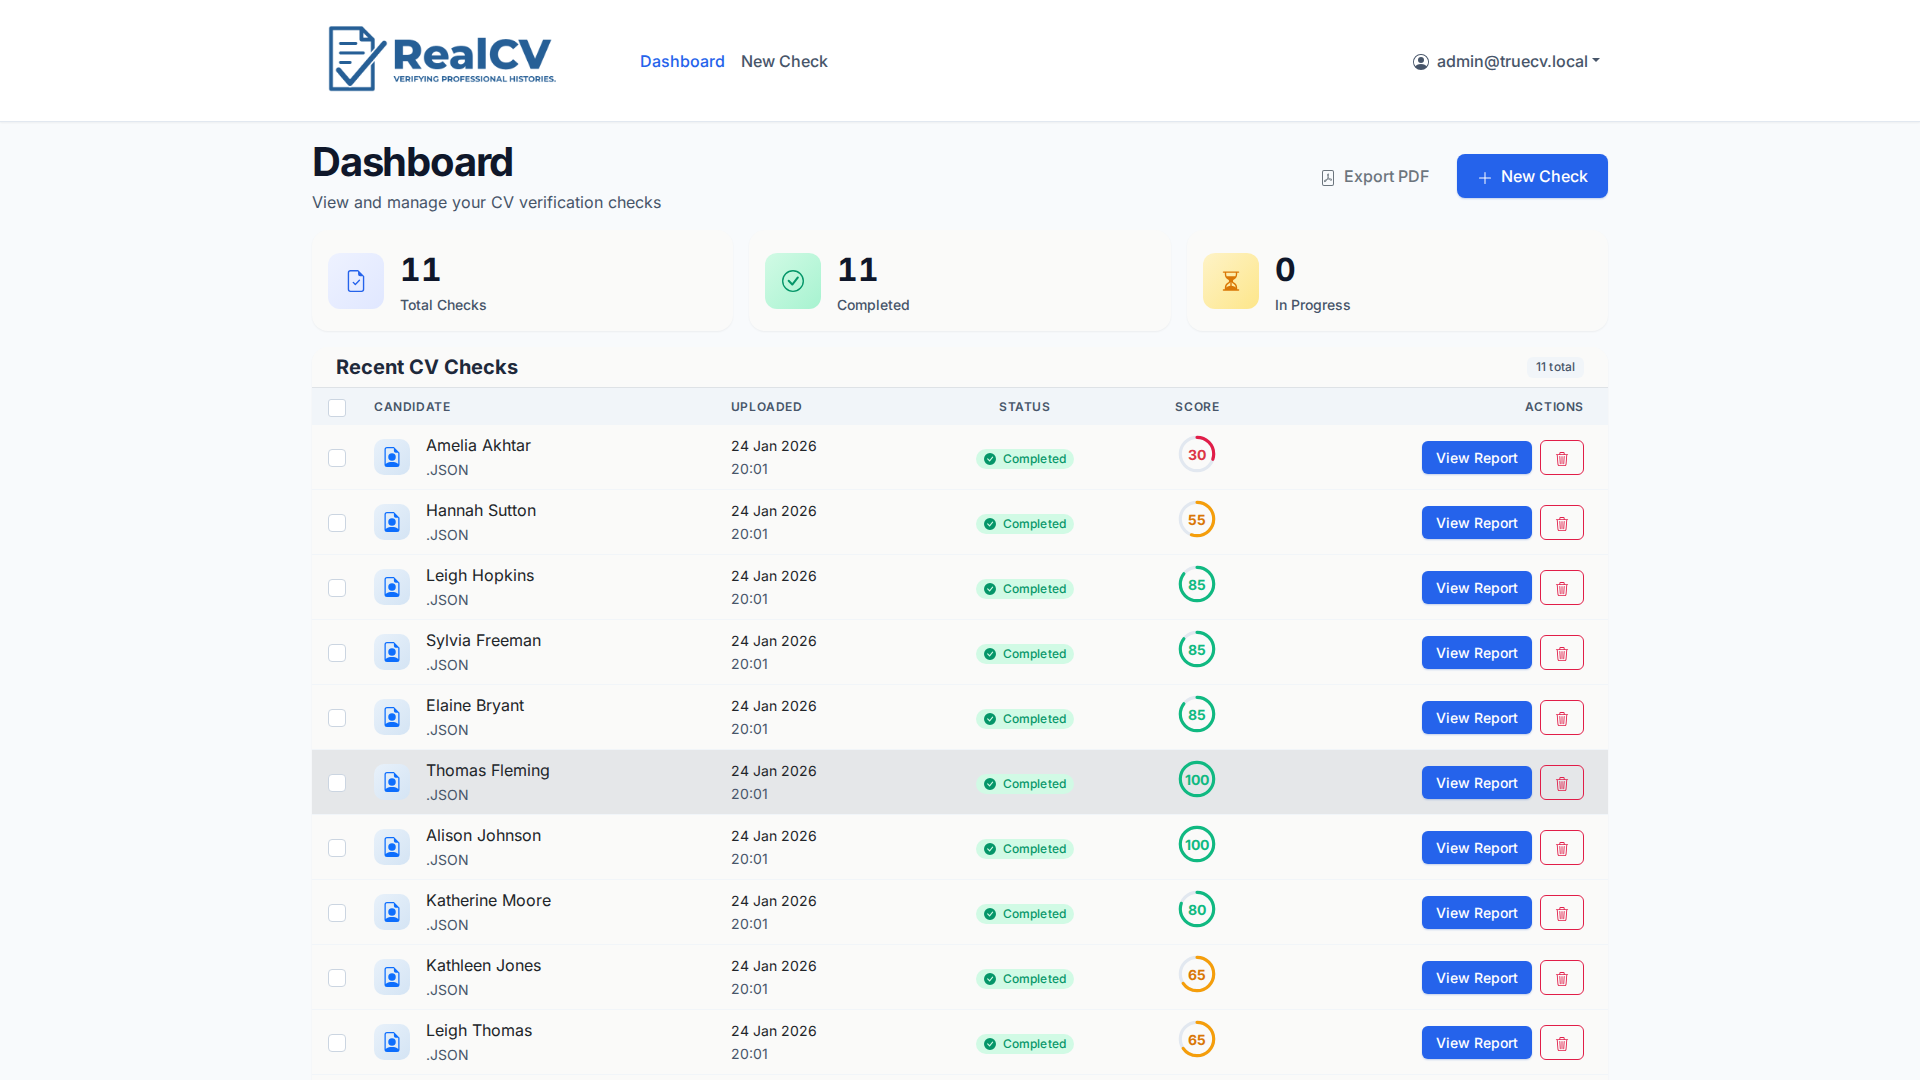Toggle the select-all checkbox in table header
The image size is (1920, 1080).
(x=337, y=408)
